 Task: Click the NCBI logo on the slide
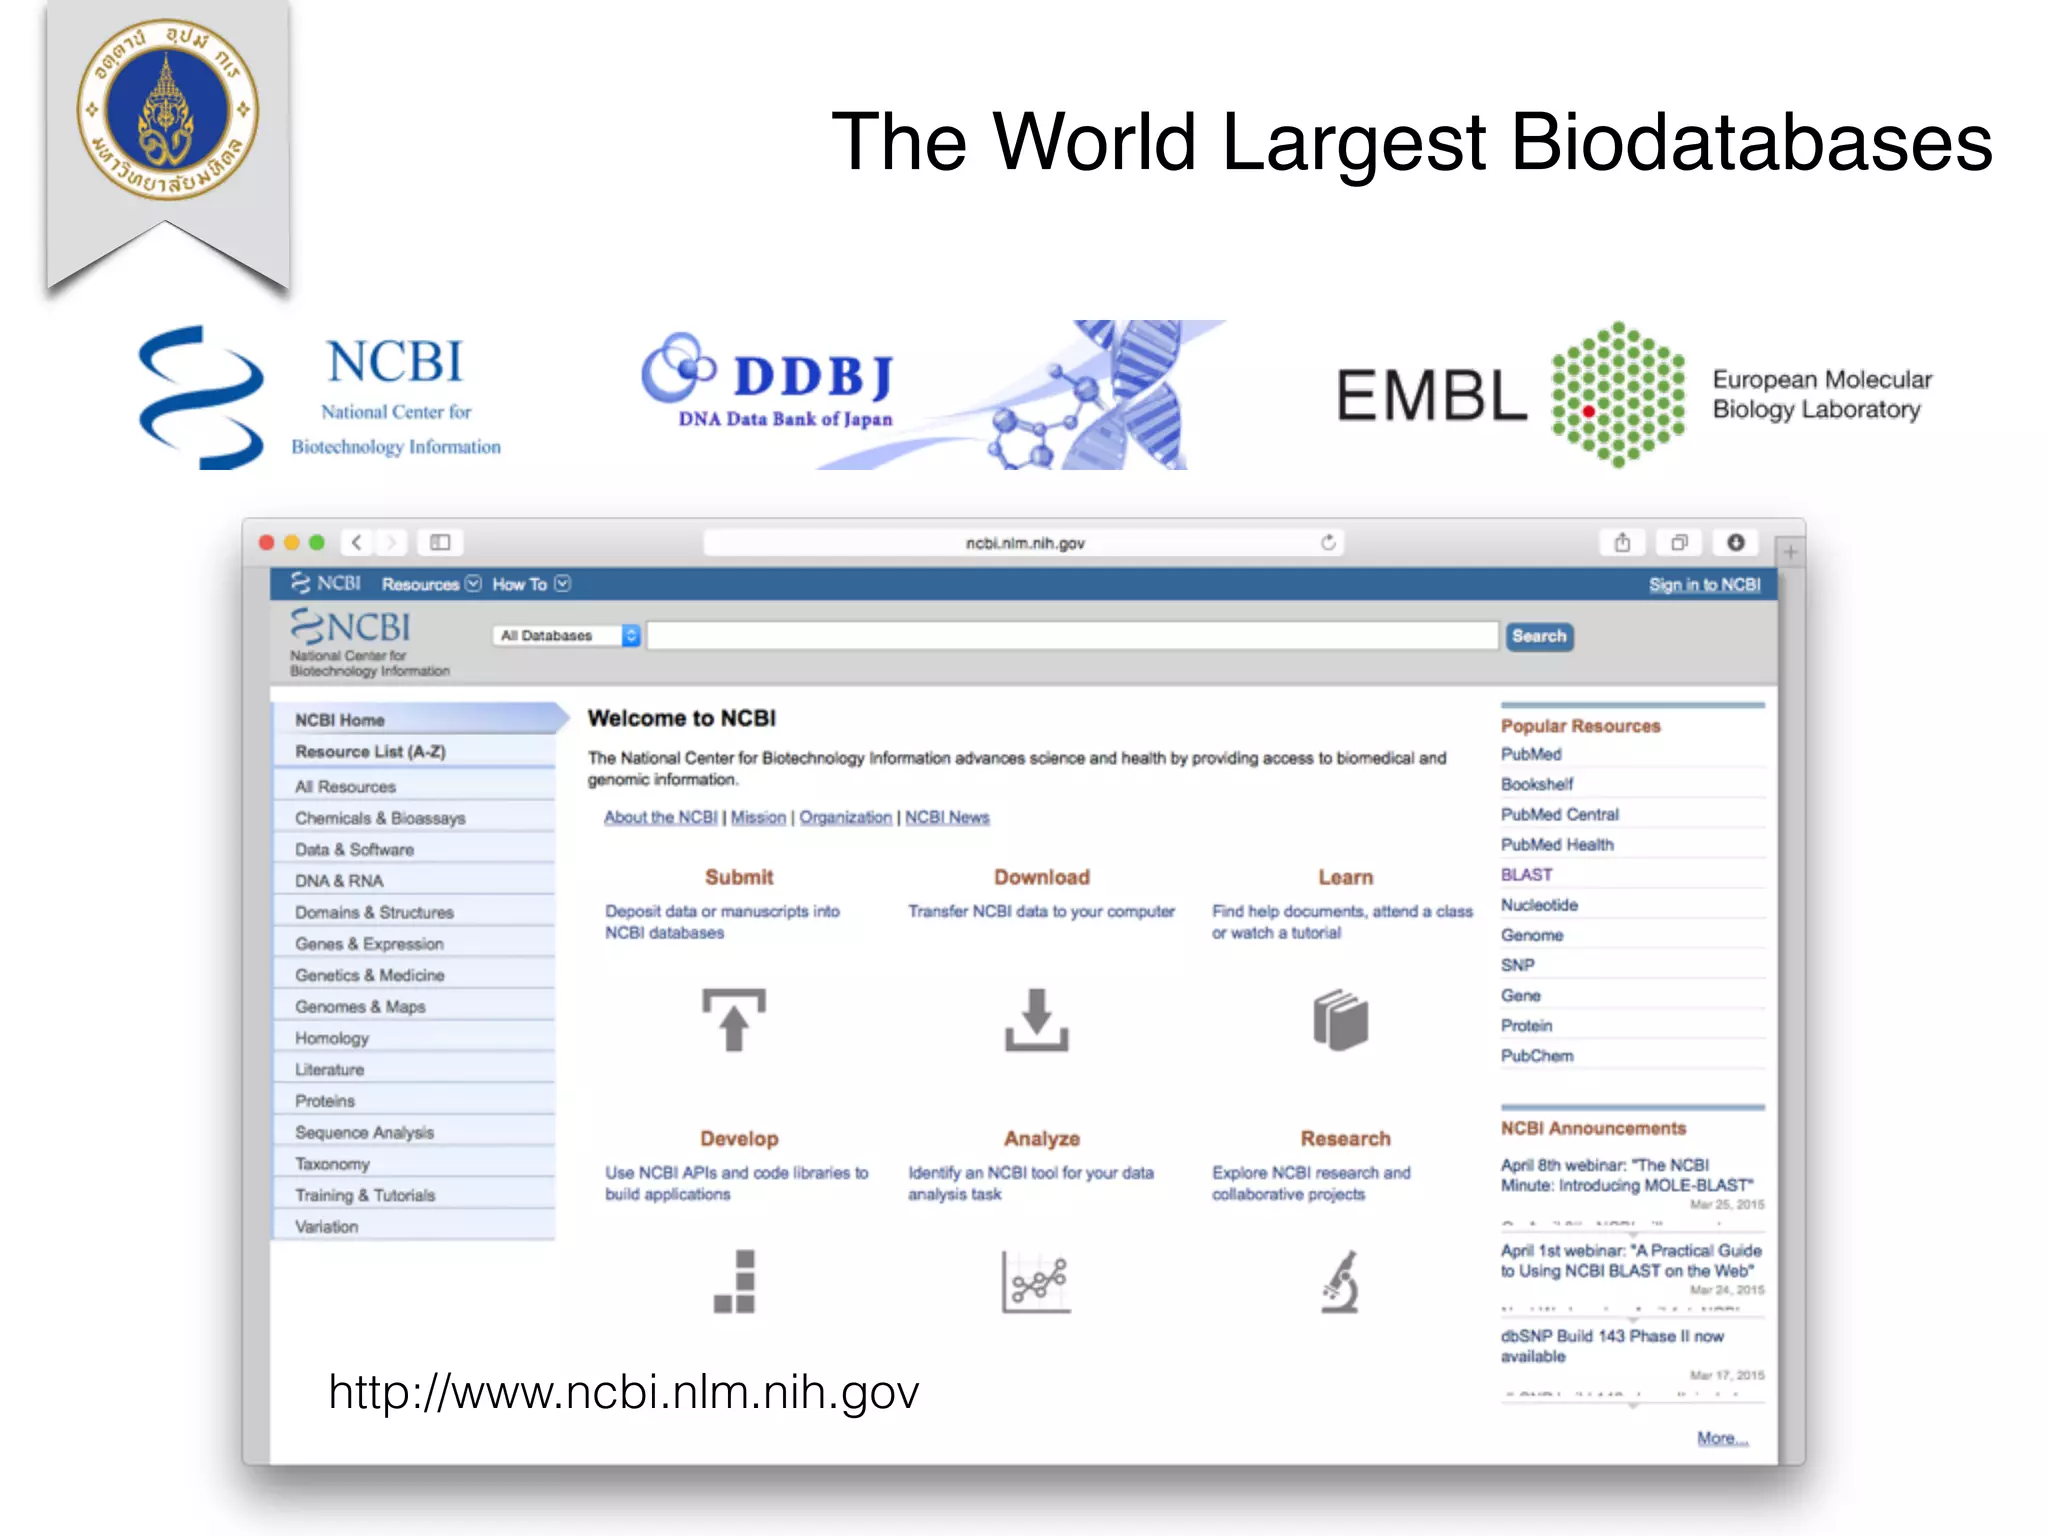point(320,397)
